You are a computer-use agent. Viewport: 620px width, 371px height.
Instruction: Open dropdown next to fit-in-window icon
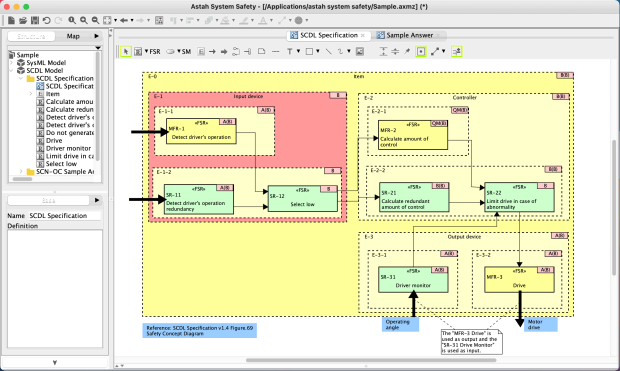pos(115,20)
